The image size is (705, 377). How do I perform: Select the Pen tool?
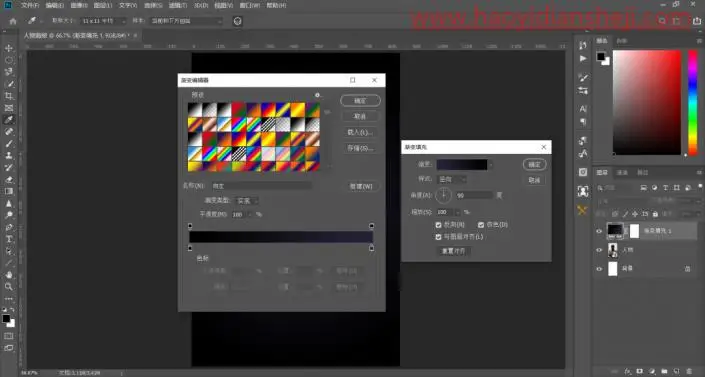coord(9,227)
